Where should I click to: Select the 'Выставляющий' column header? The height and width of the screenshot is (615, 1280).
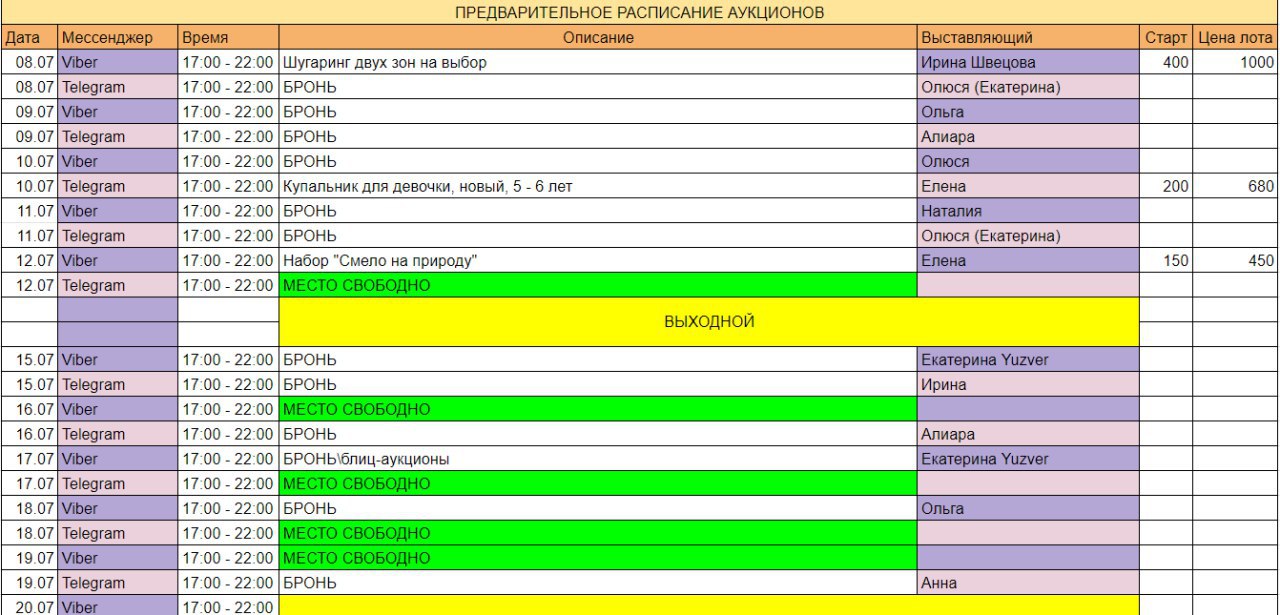coord(1028,38)
